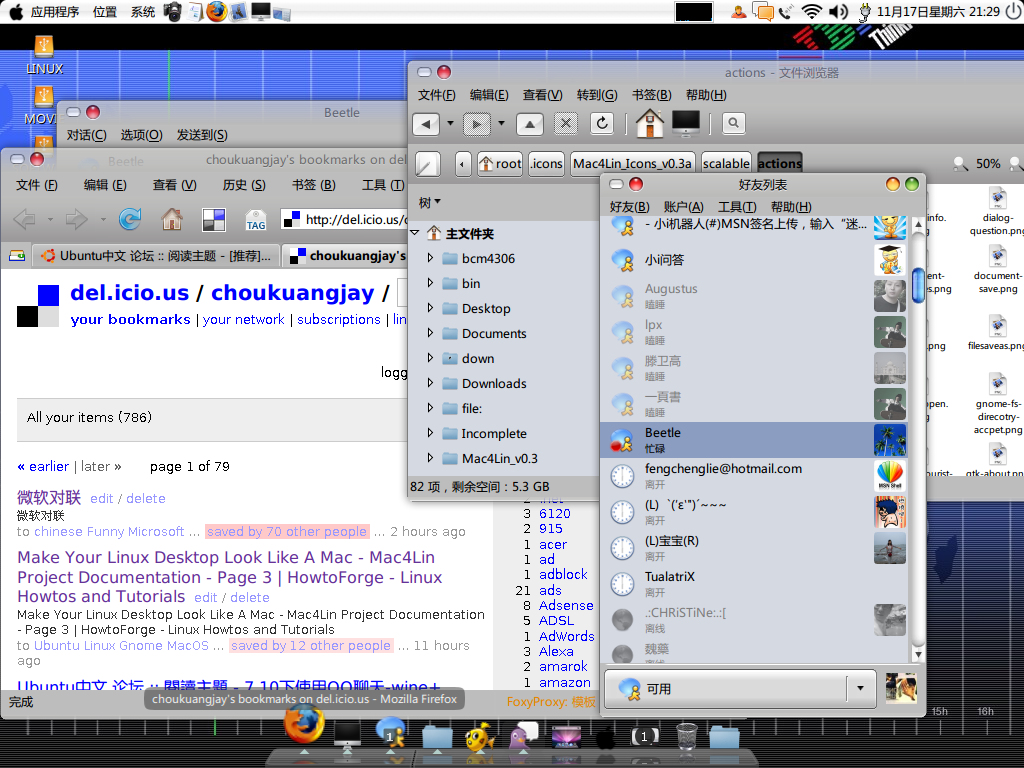Open the Home folder icon in file browser toolbar

650,123
